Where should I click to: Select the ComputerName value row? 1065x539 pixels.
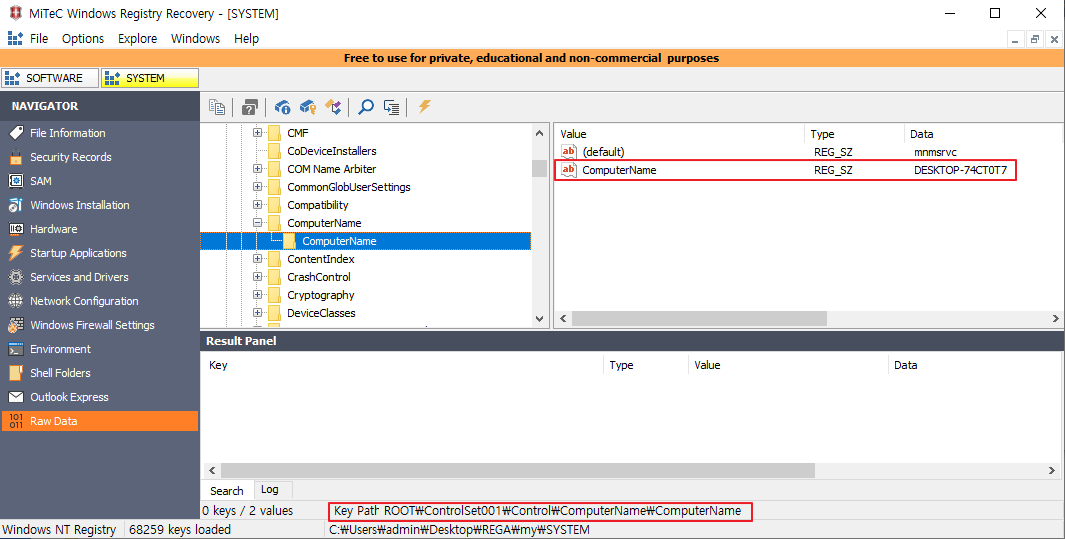point(808,170)
